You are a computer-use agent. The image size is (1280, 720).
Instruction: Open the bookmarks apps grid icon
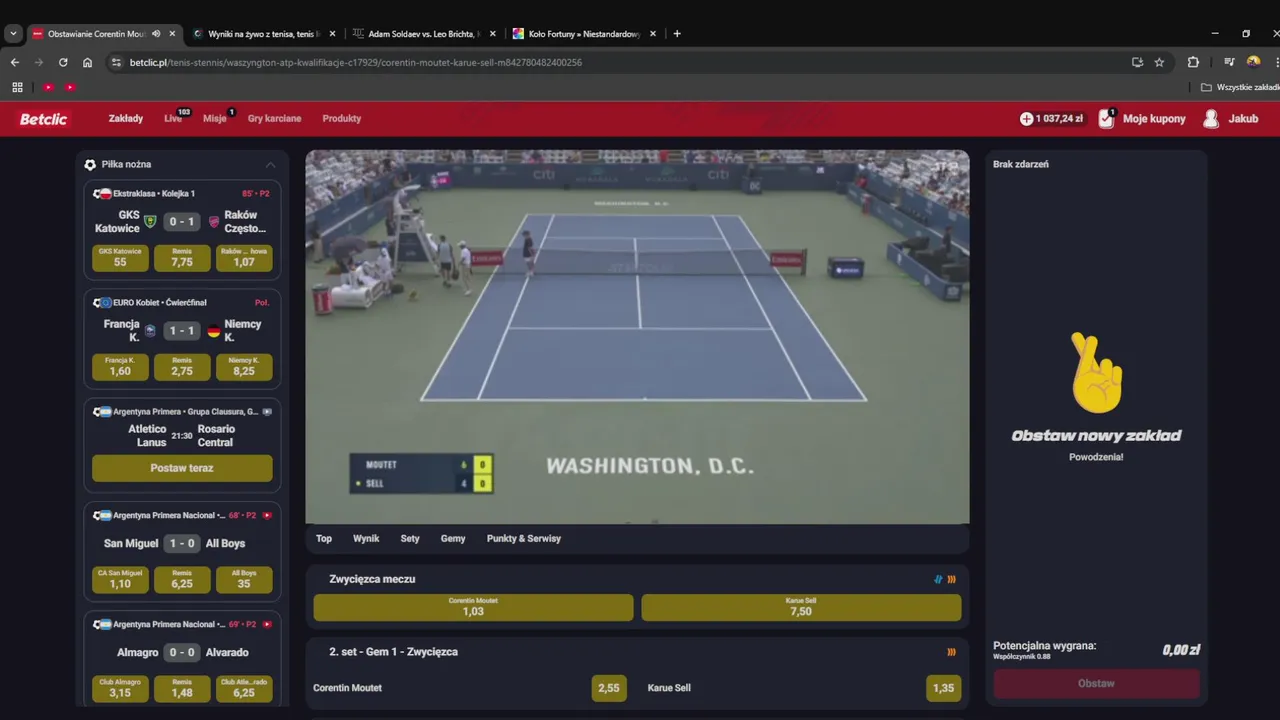click(x=17, y=87)
